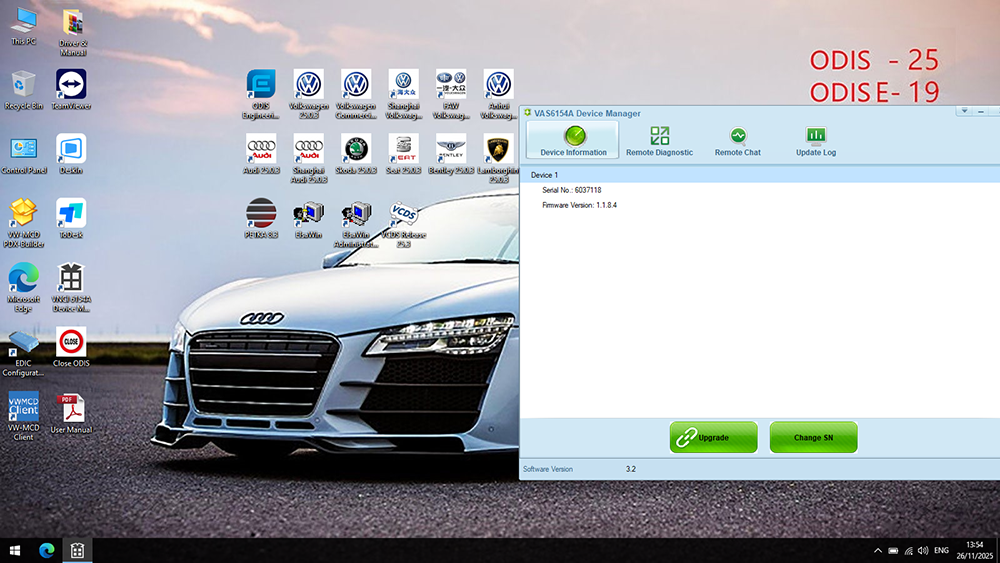Open the User Manual PDF icon
1000x563 pixels.
point(71,410)
